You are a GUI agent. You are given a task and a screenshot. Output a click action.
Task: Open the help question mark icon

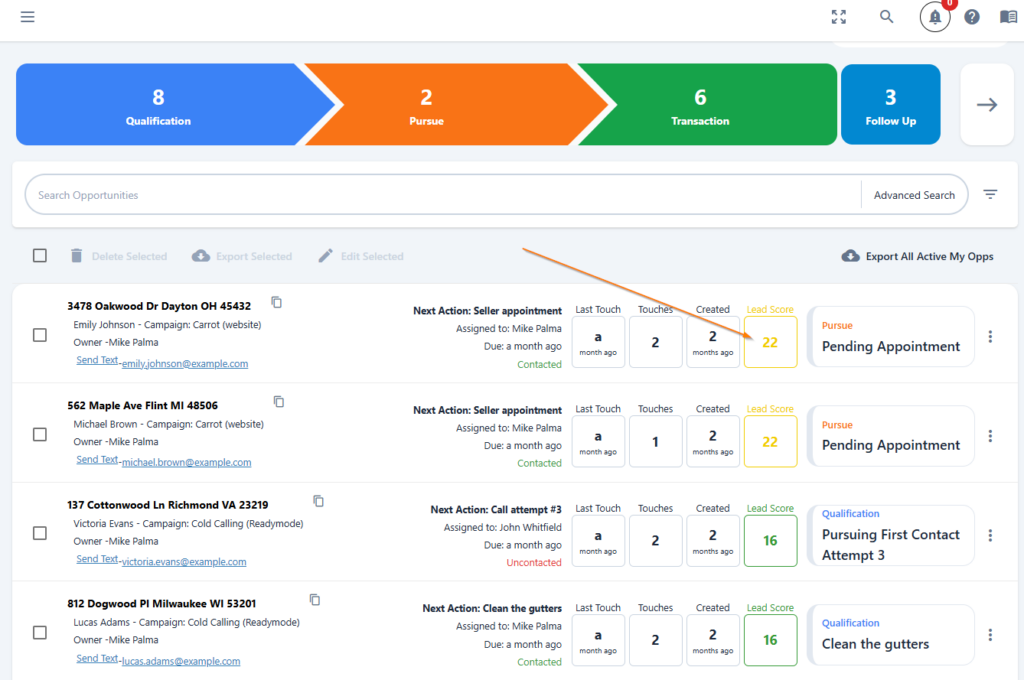pos(972,17)
